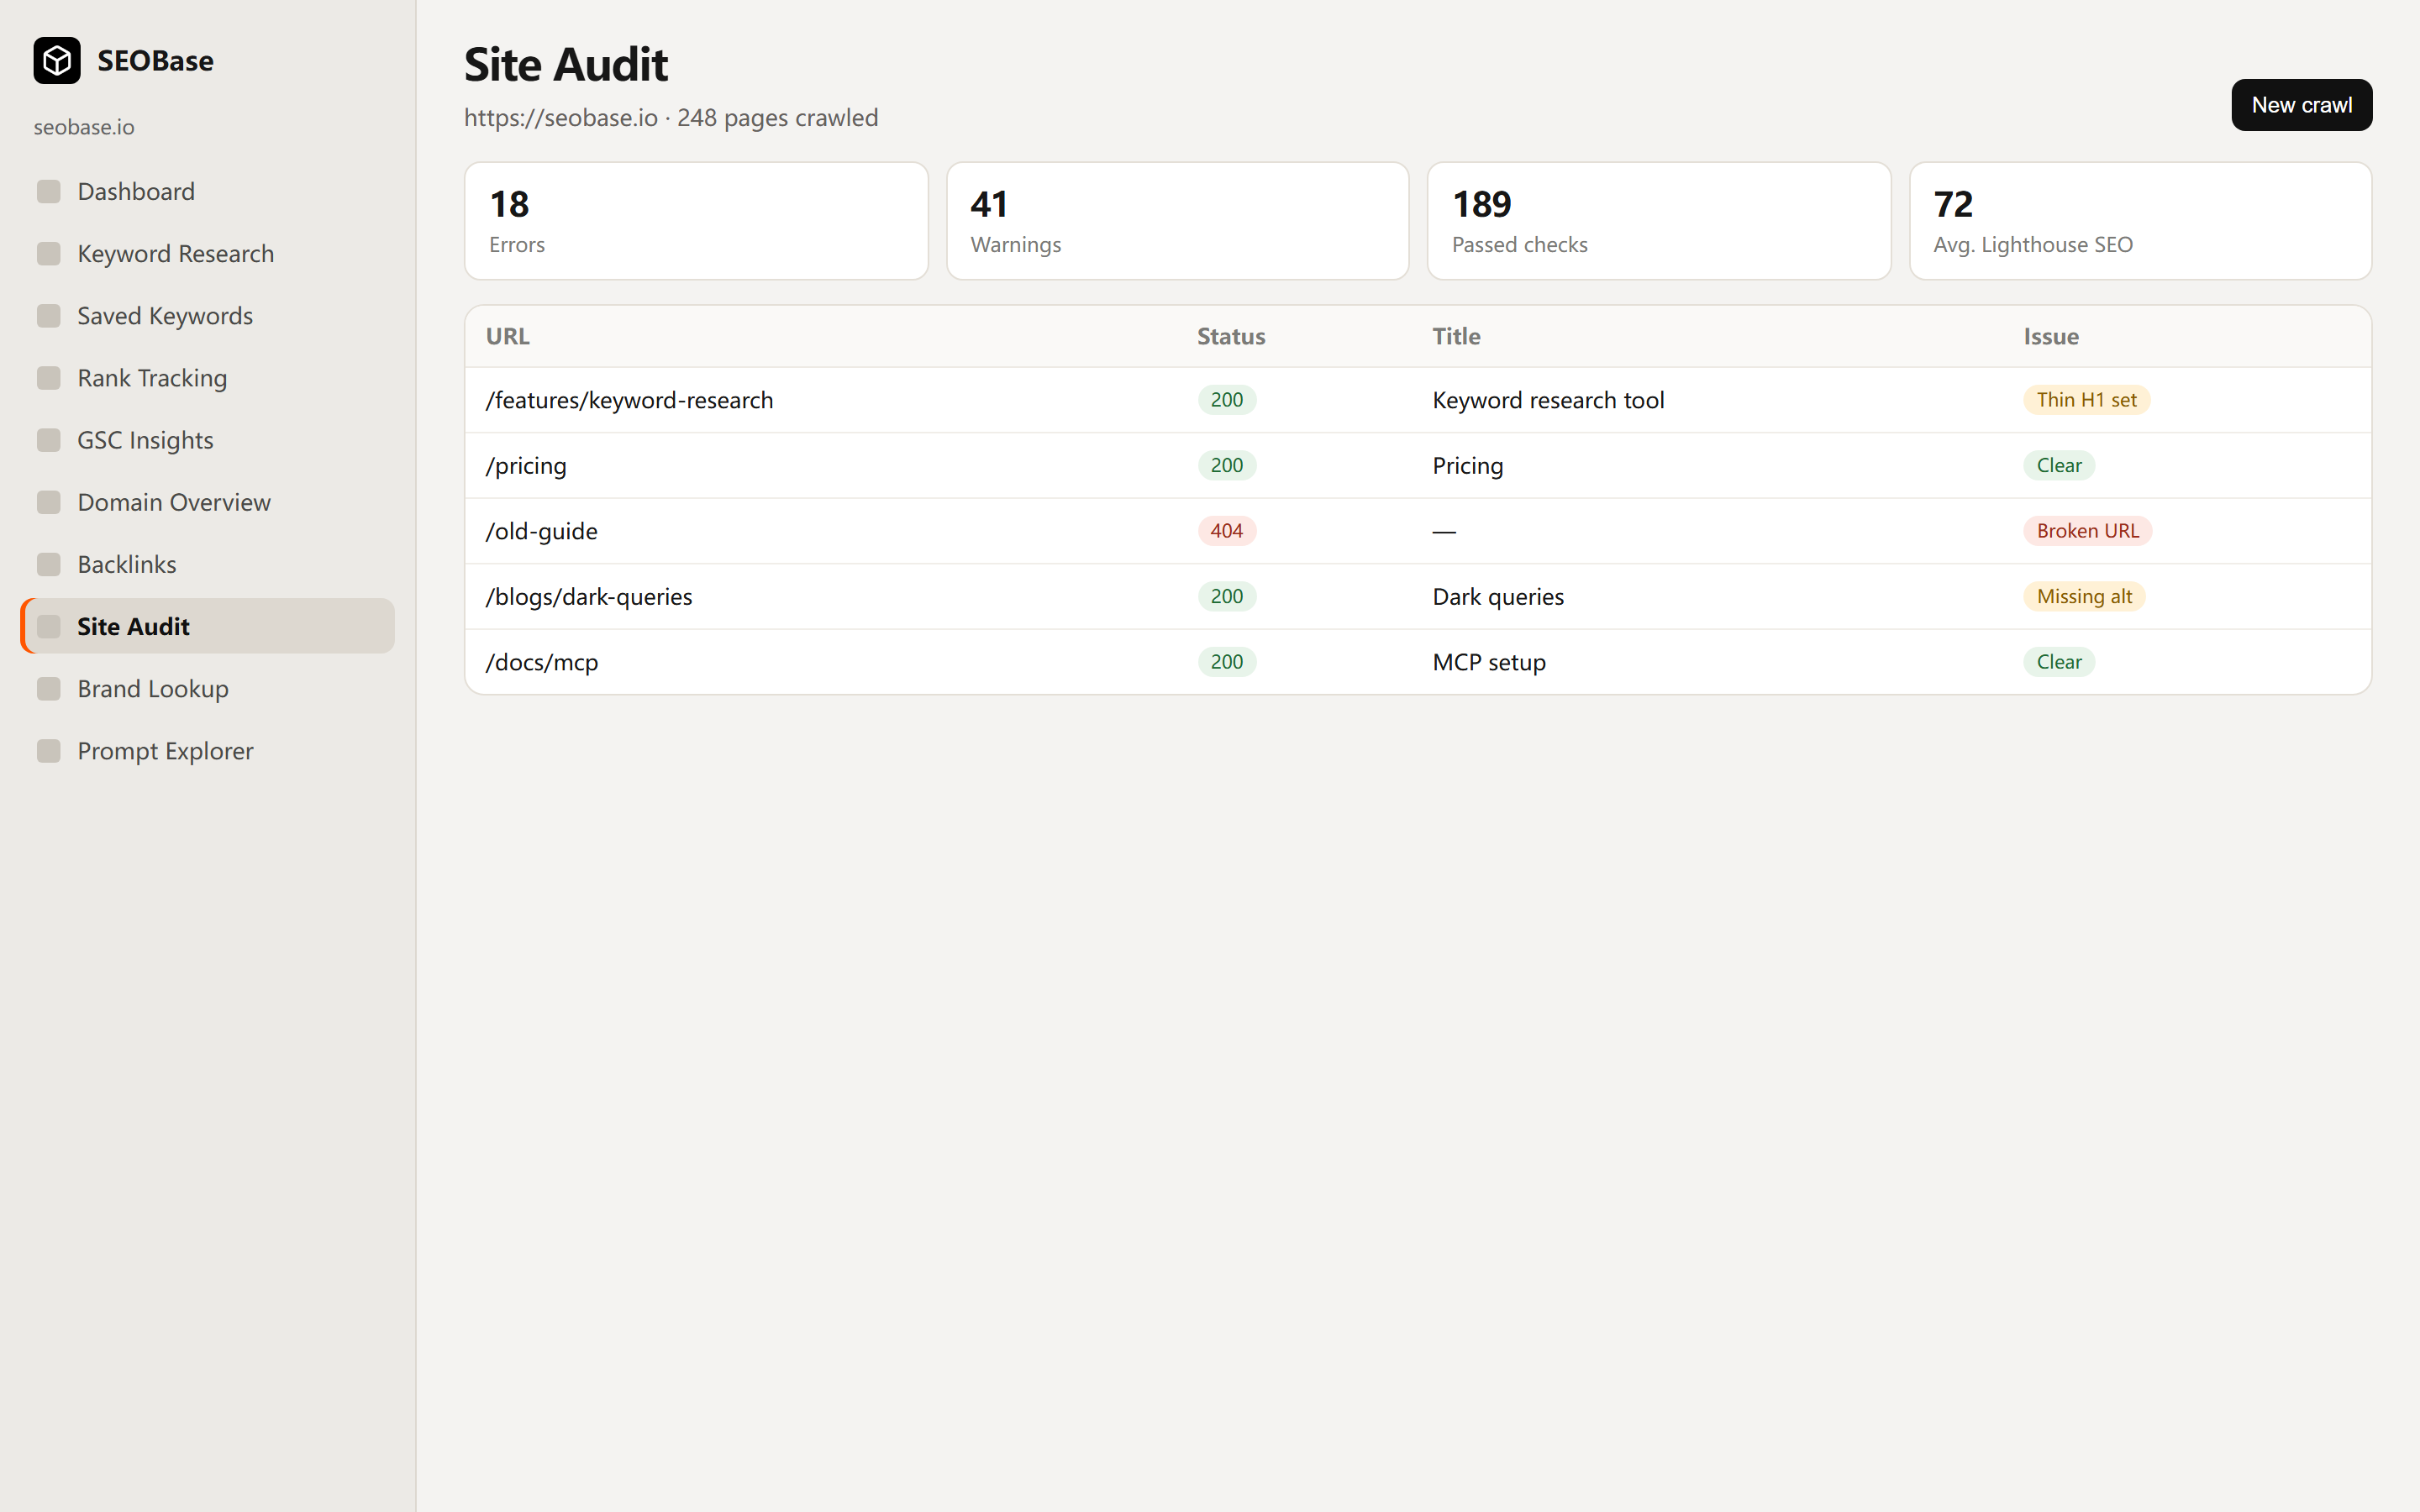Open Dashboard from the sidebar
The image size is (2420, 1512).
pos(208,191)
